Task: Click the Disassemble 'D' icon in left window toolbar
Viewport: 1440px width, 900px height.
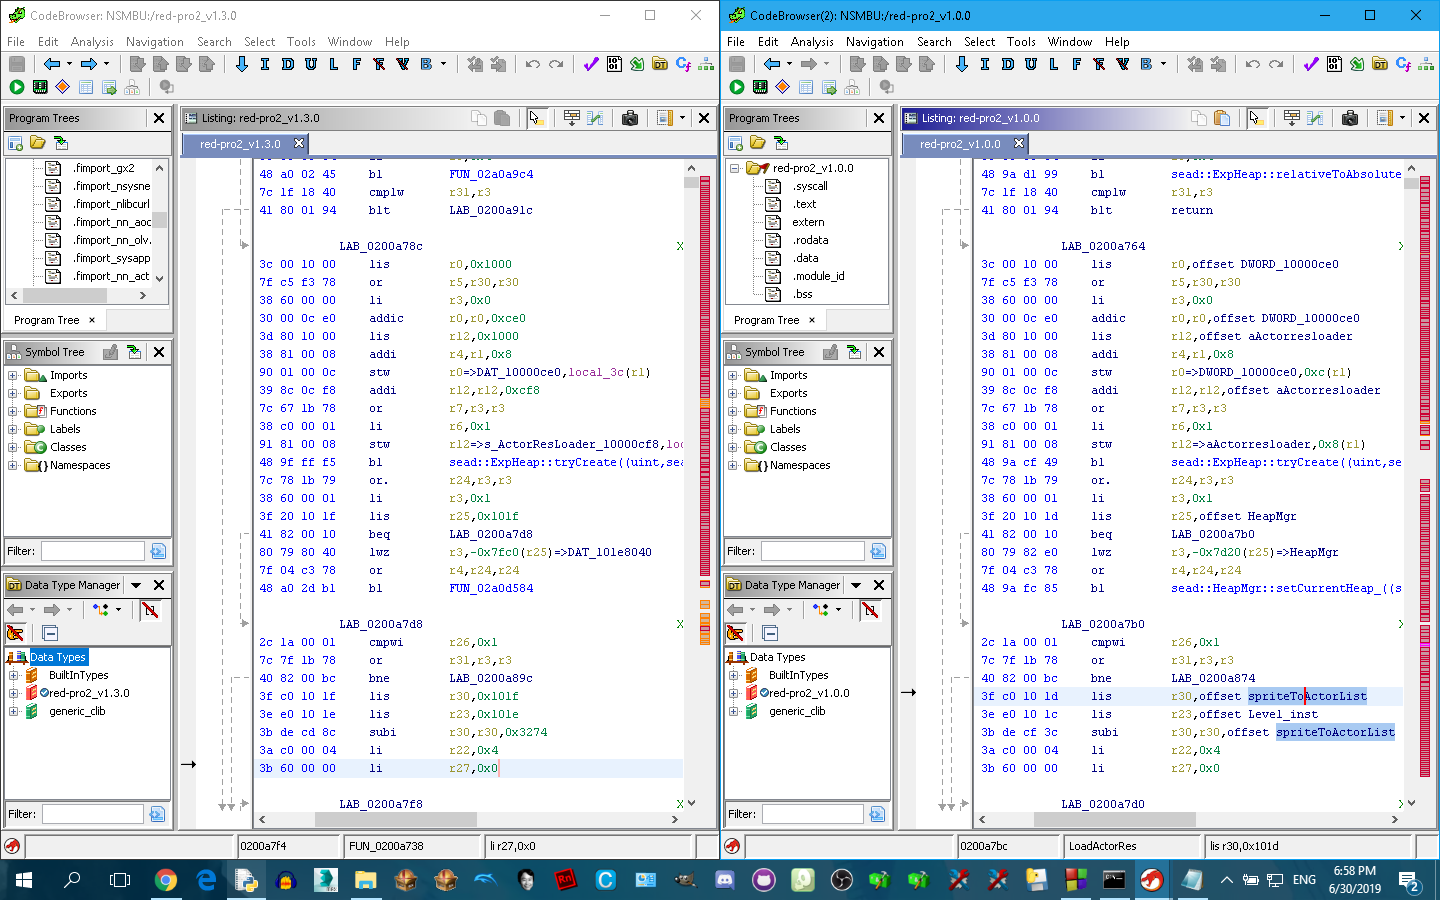Action: point(288,64)
